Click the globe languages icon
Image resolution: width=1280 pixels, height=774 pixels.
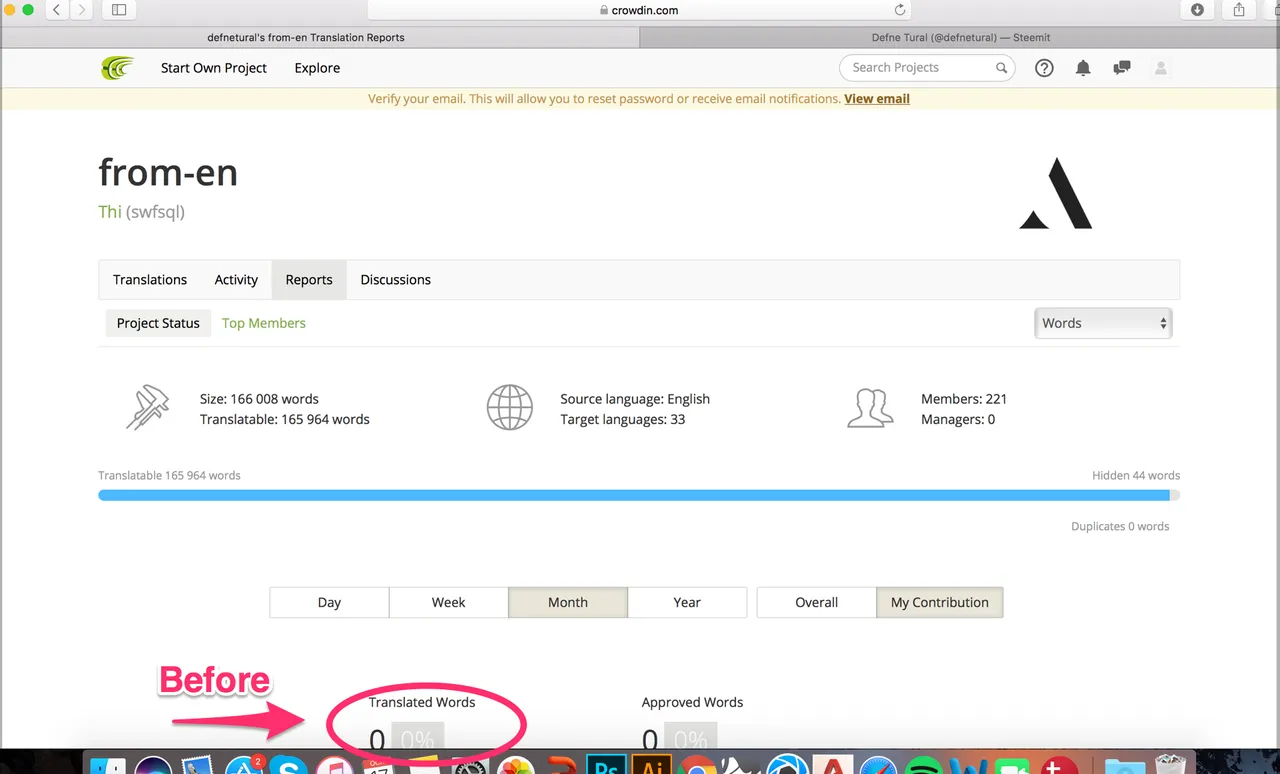click(509, 408)
